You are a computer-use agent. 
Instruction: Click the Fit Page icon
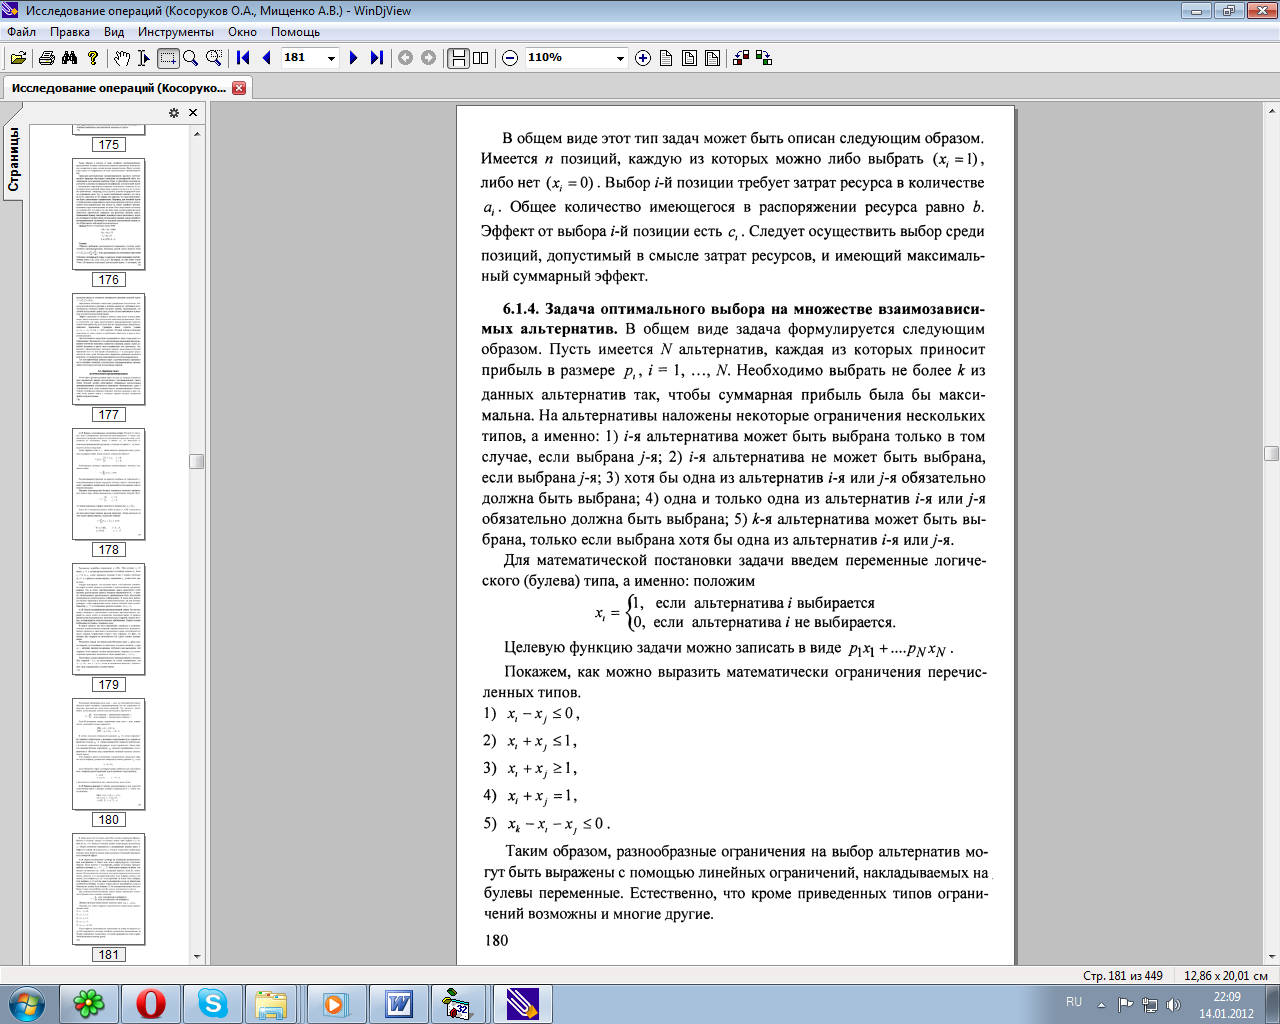click(712, 58)
